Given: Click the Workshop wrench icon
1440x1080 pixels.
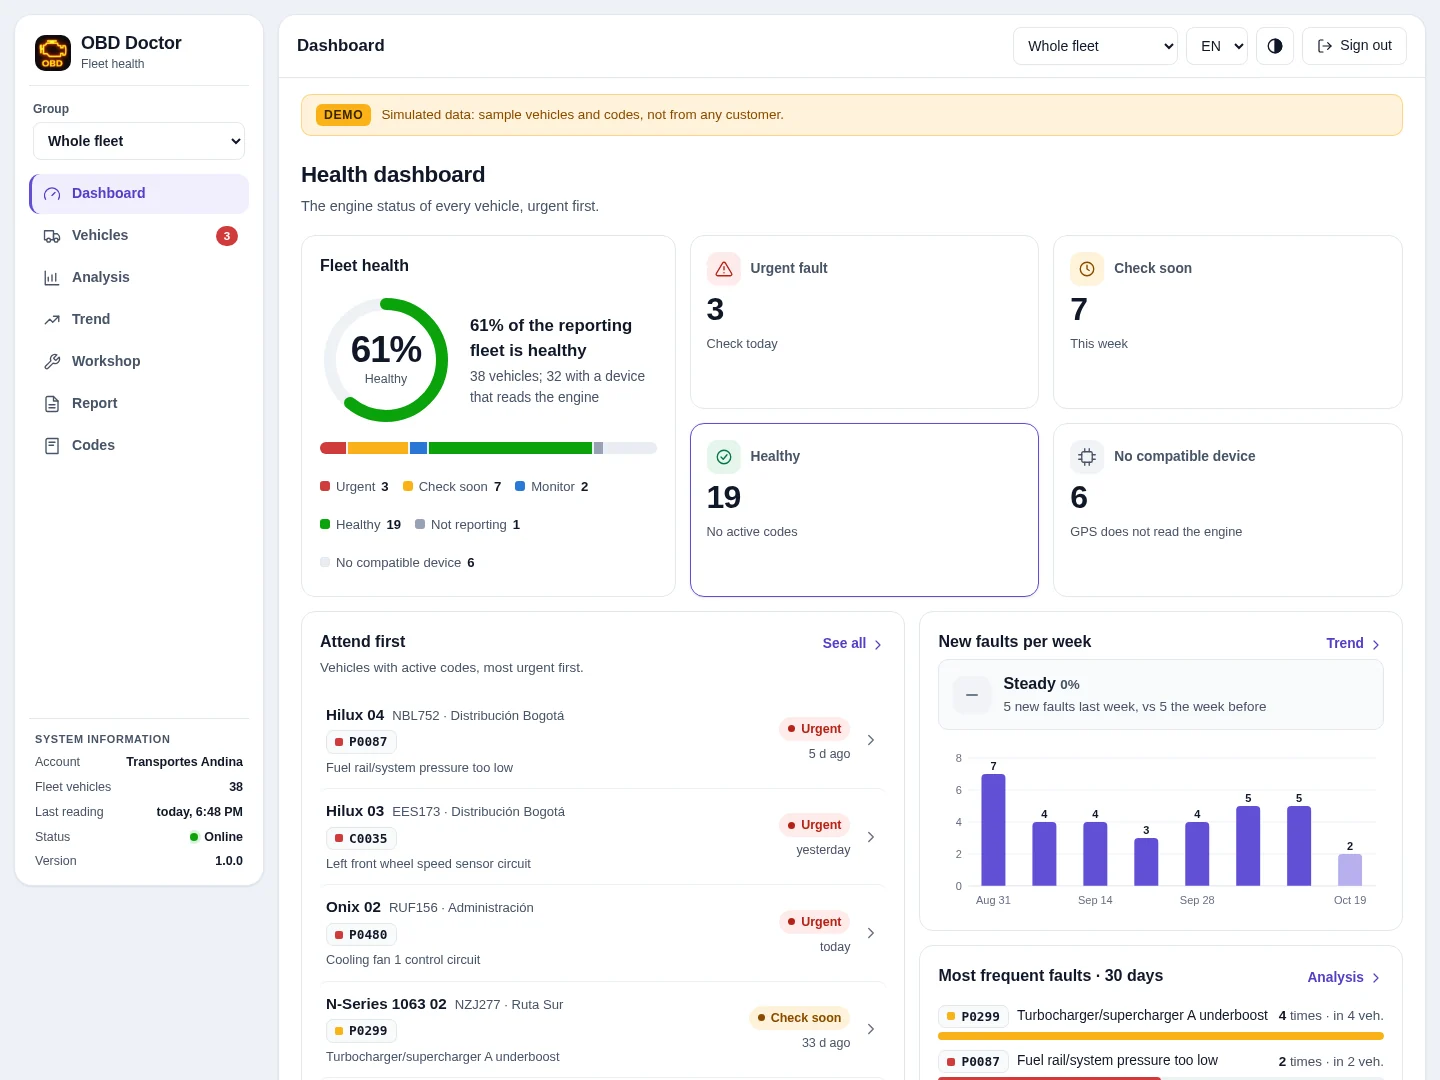Looking at the screenshot, I should coord(52,362).
